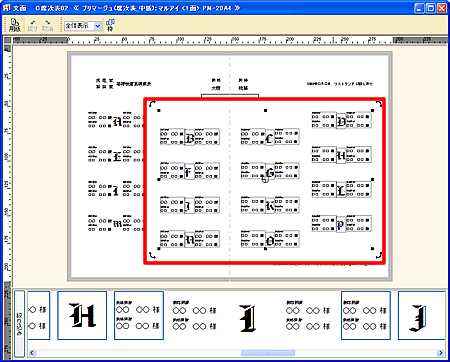Close the 文面 window
450x362 pixels.
[x=442, y=8]
